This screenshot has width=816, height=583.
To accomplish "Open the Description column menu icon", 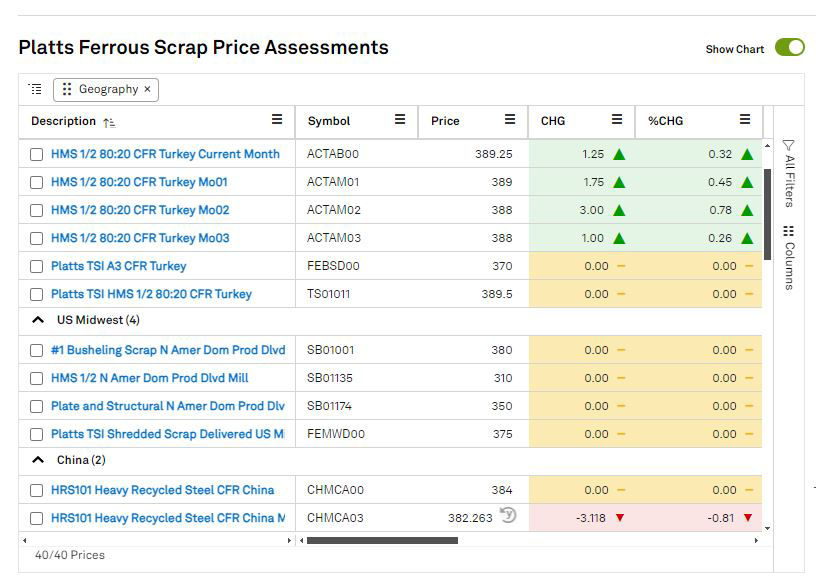I will point(277,120).
